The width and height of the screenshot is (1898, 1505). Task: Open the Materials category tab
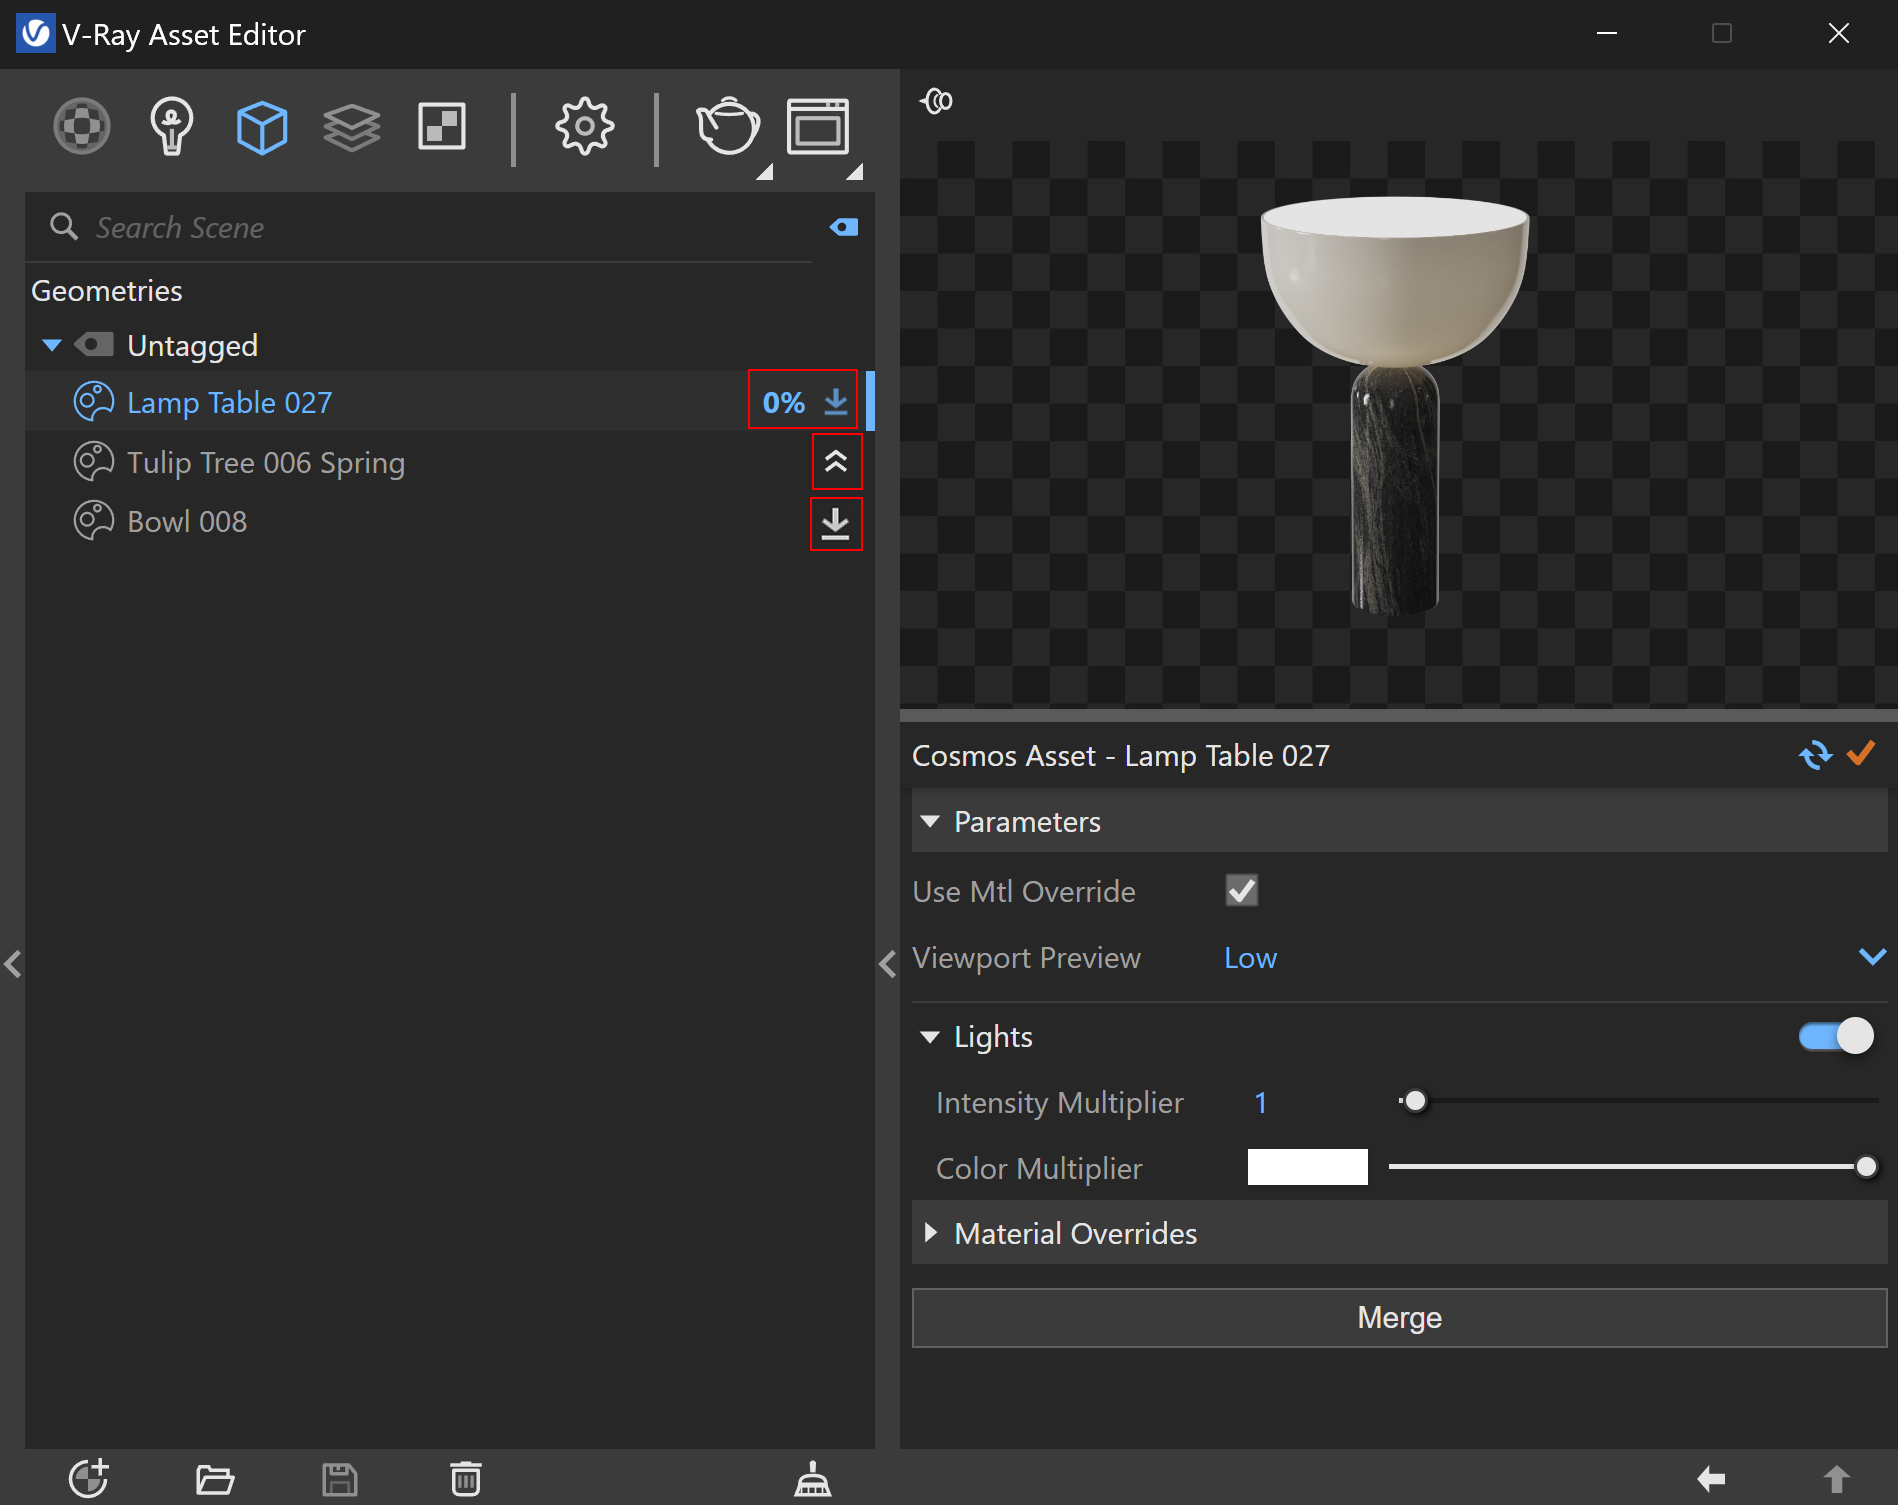[81, 126]
